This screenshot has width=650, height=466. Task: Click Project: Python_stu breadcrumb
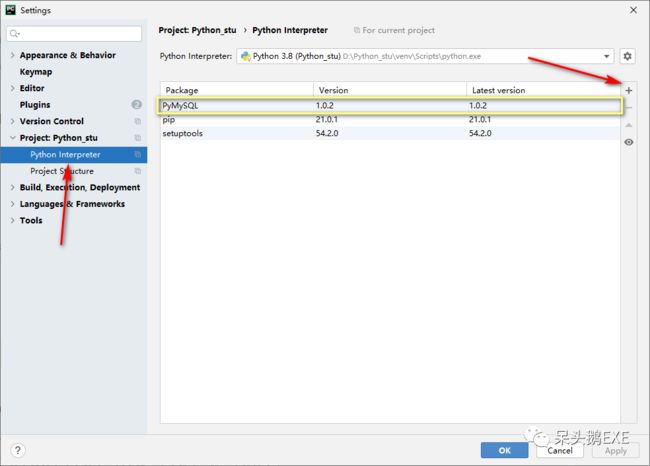(x=197, y=30)
